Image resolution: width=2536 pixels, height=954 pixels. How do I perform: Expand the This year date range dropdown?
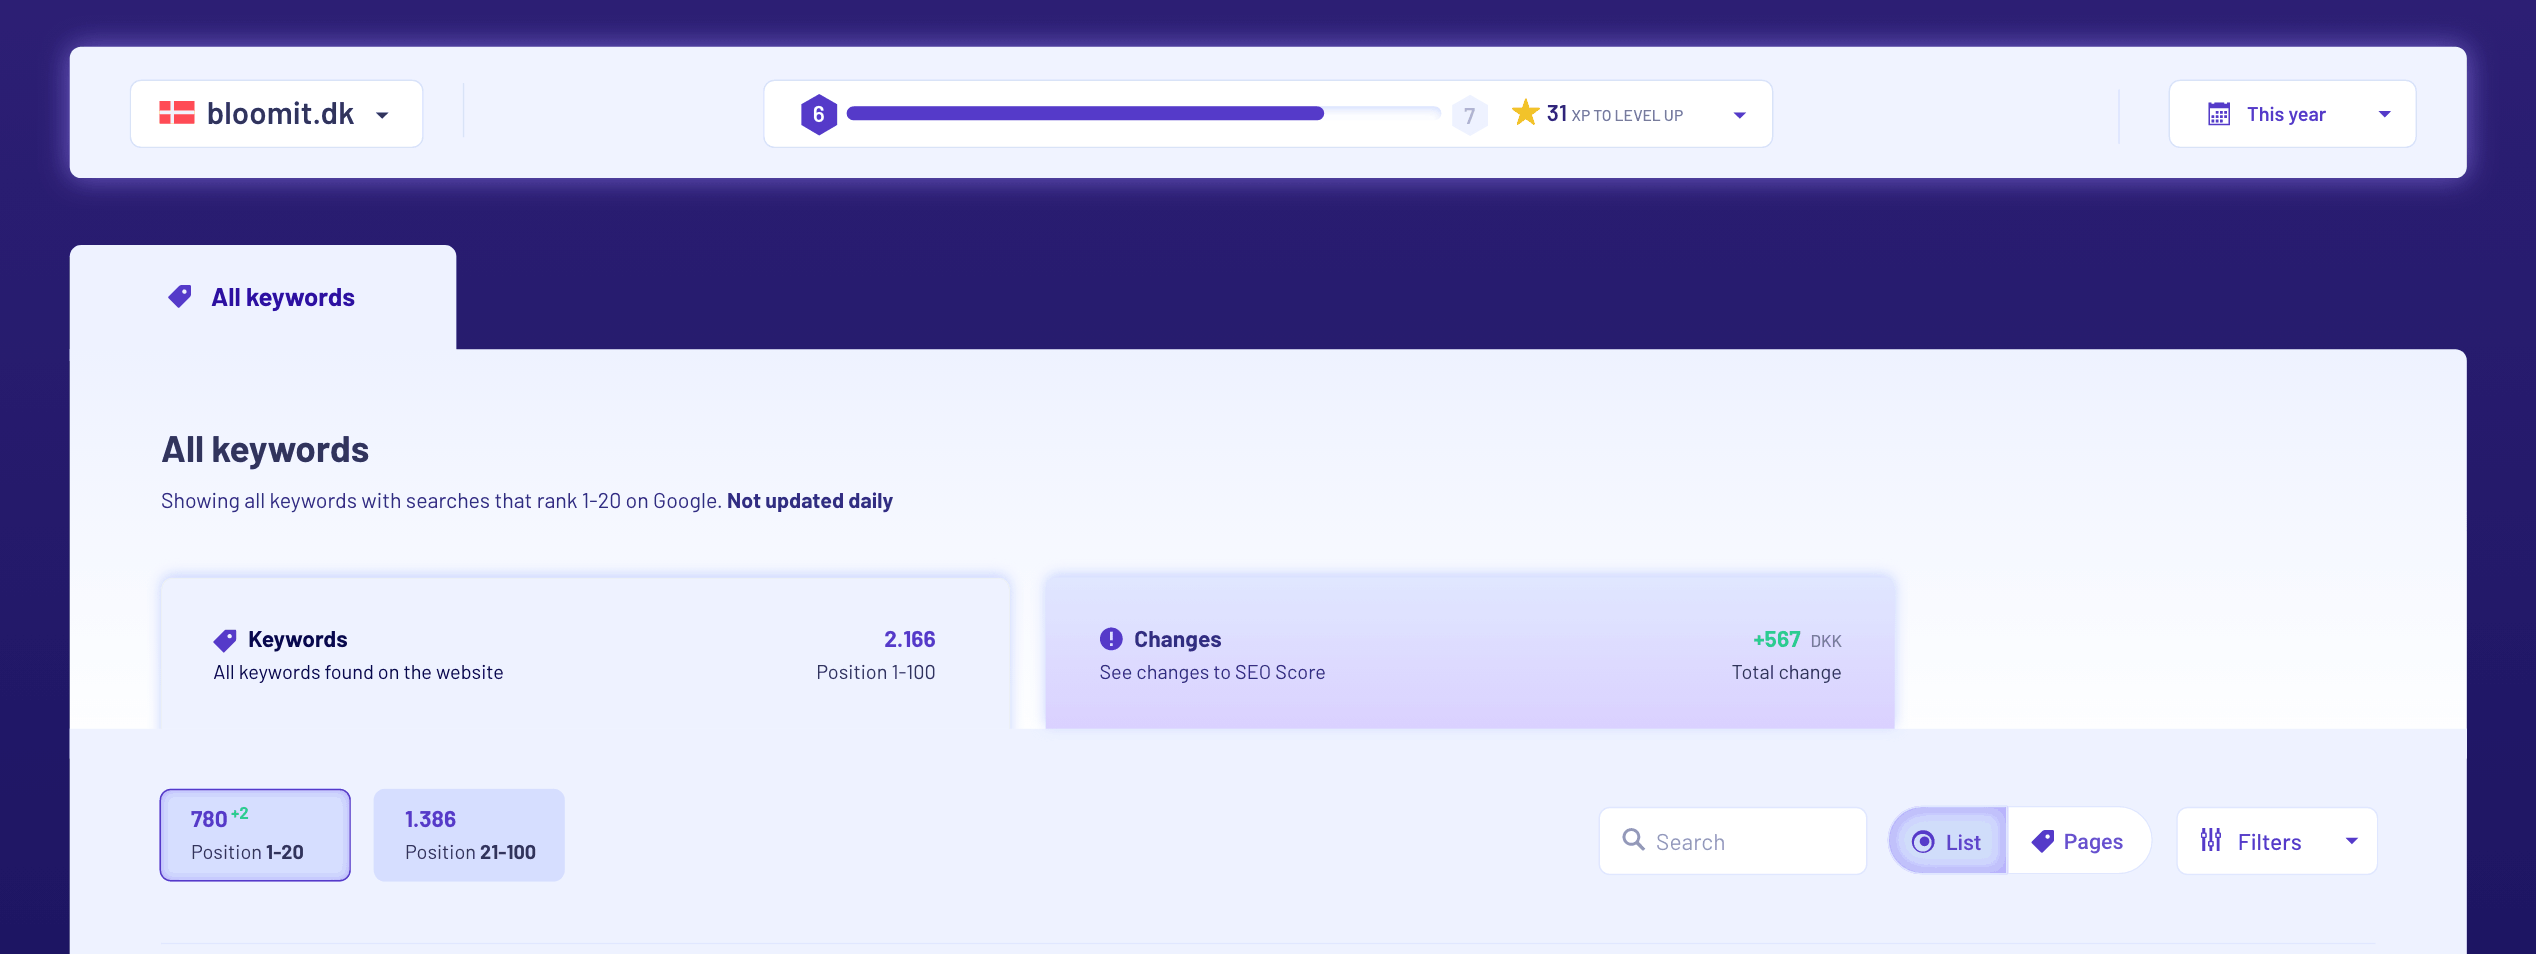(2385, 114)
